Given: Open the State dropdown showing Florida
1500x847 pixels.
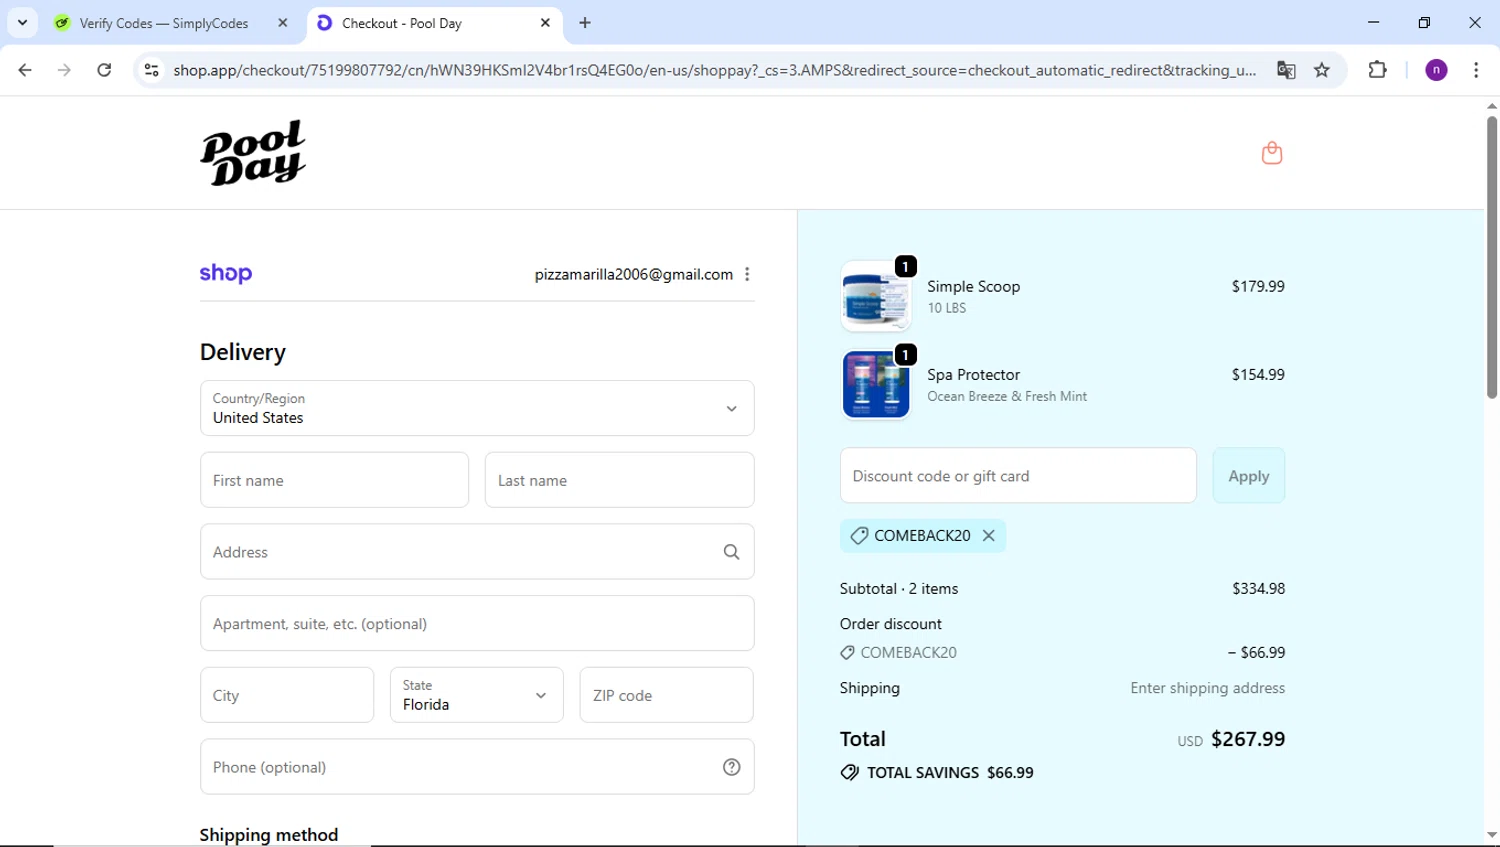Looking at the screenshot, I should click(477, 695).
